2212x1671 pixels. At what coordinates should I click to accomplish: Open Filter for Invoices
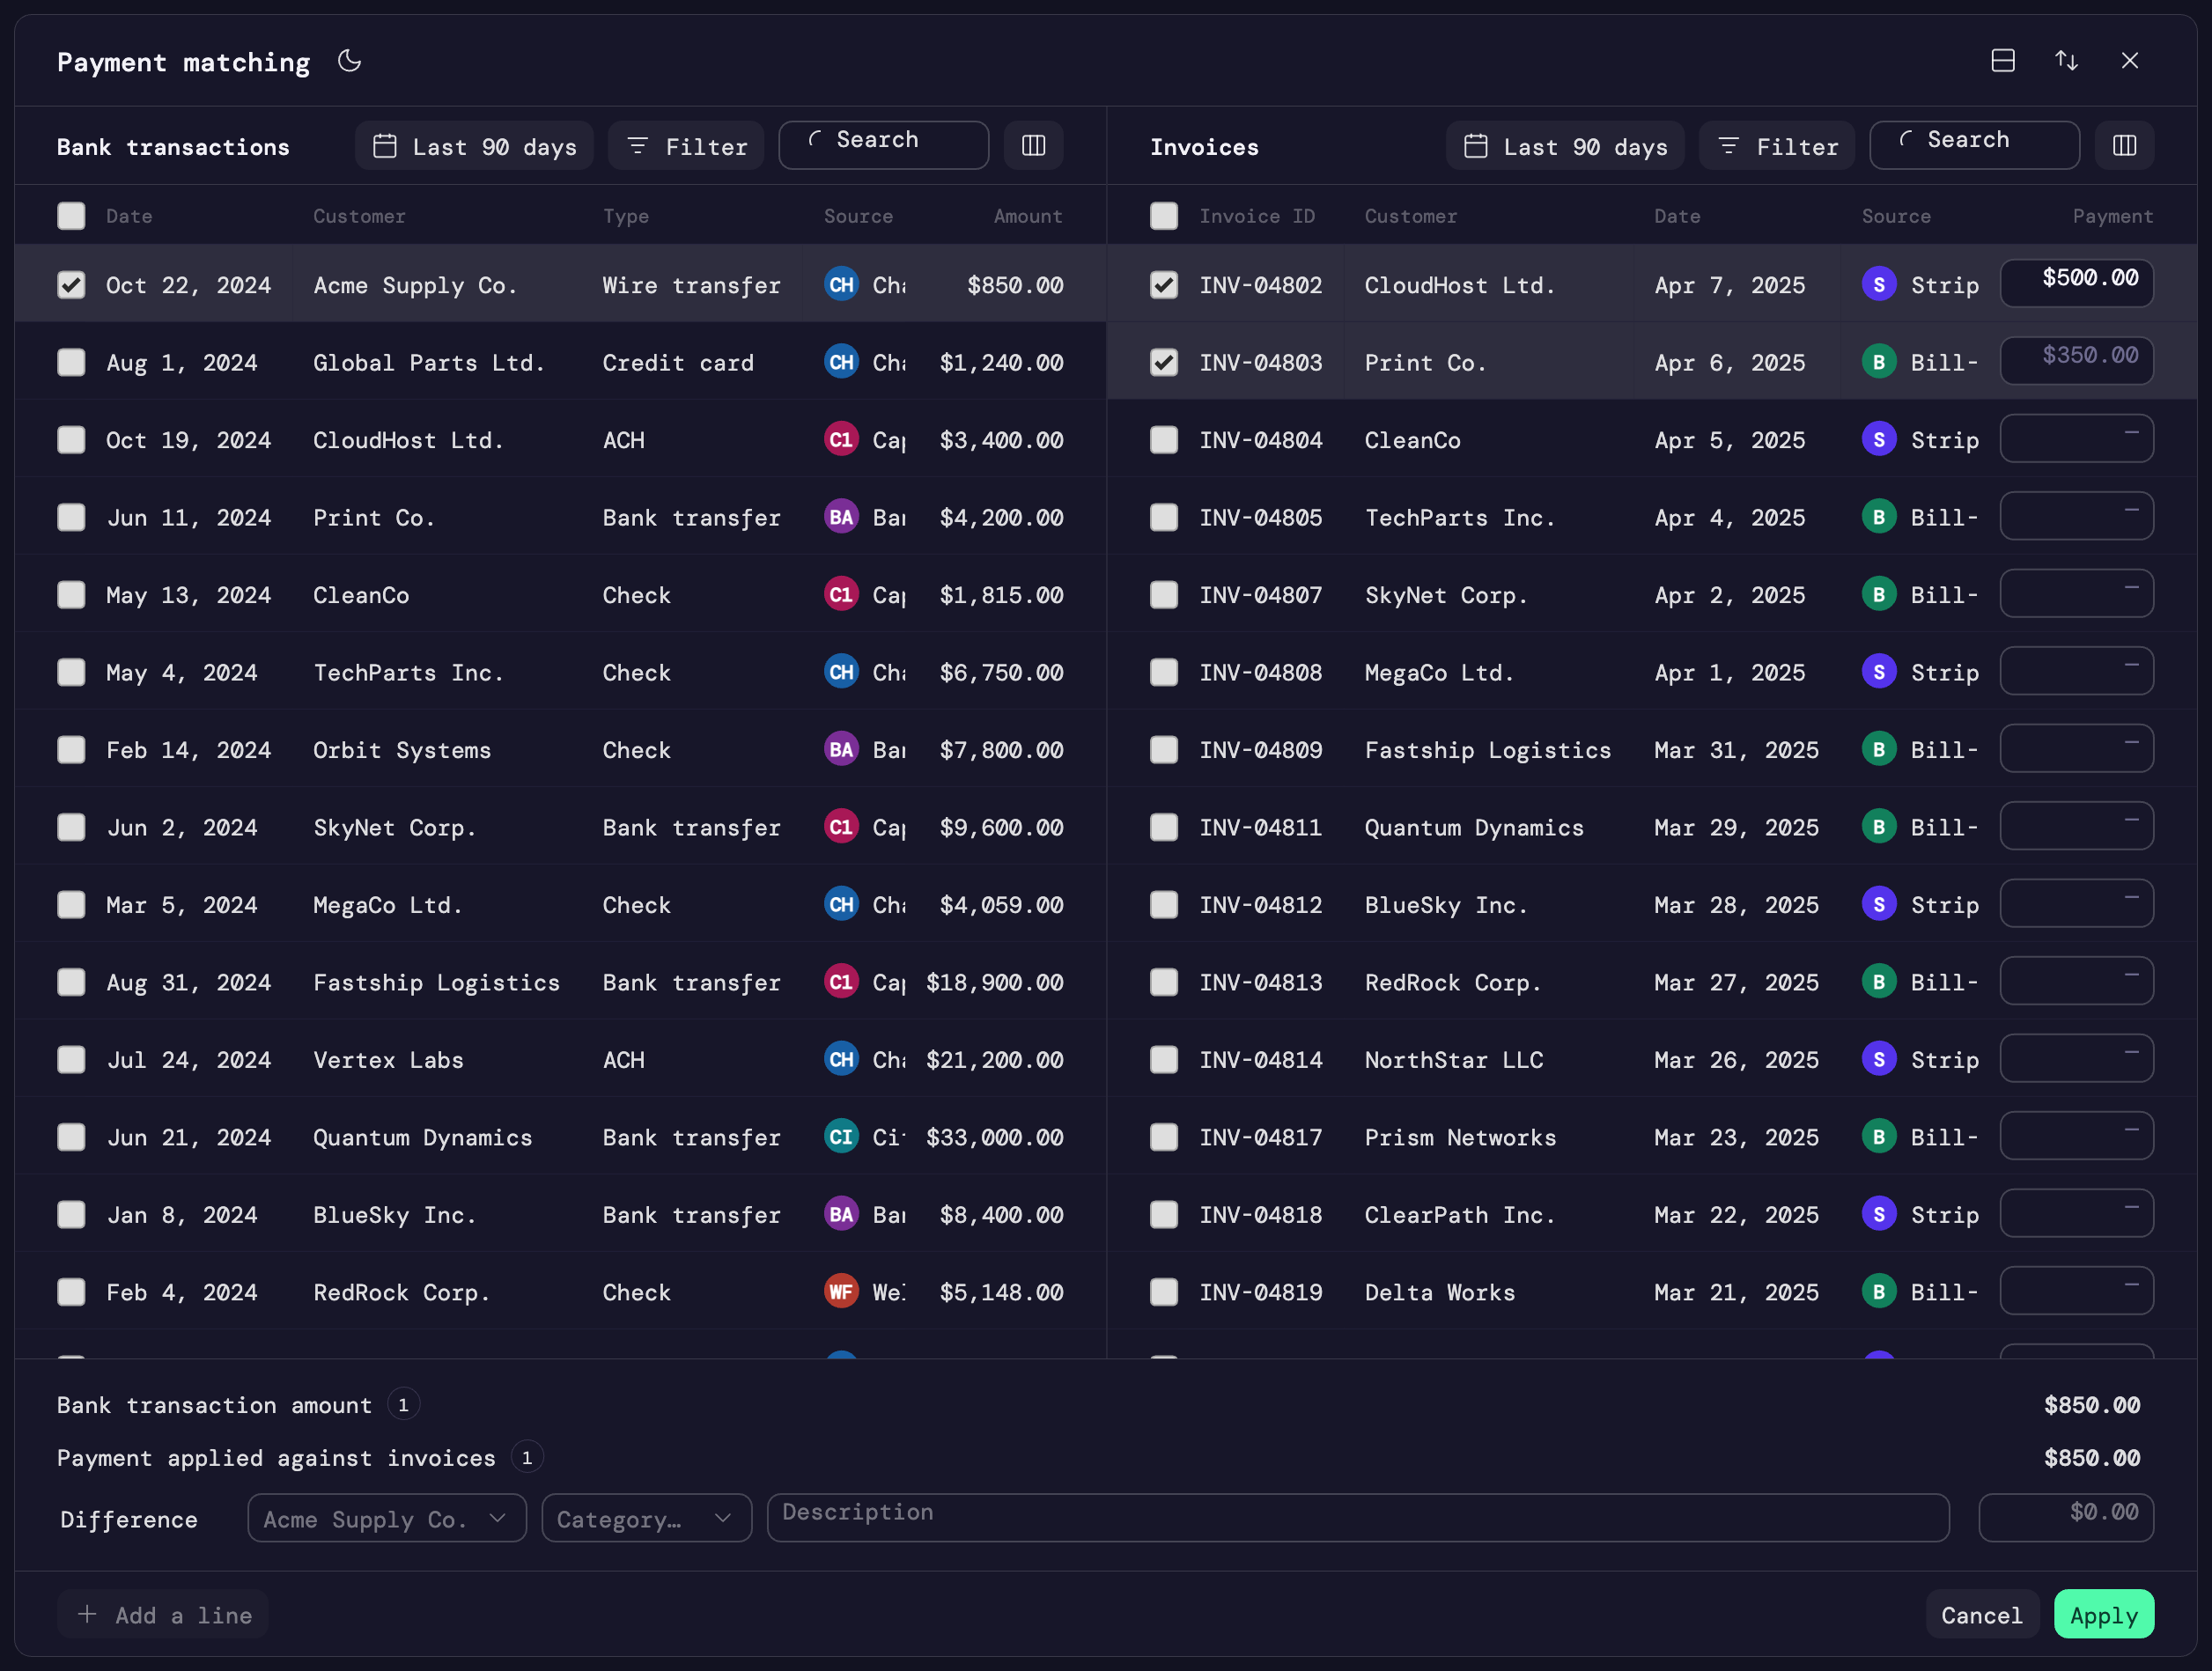[1777, 146]
